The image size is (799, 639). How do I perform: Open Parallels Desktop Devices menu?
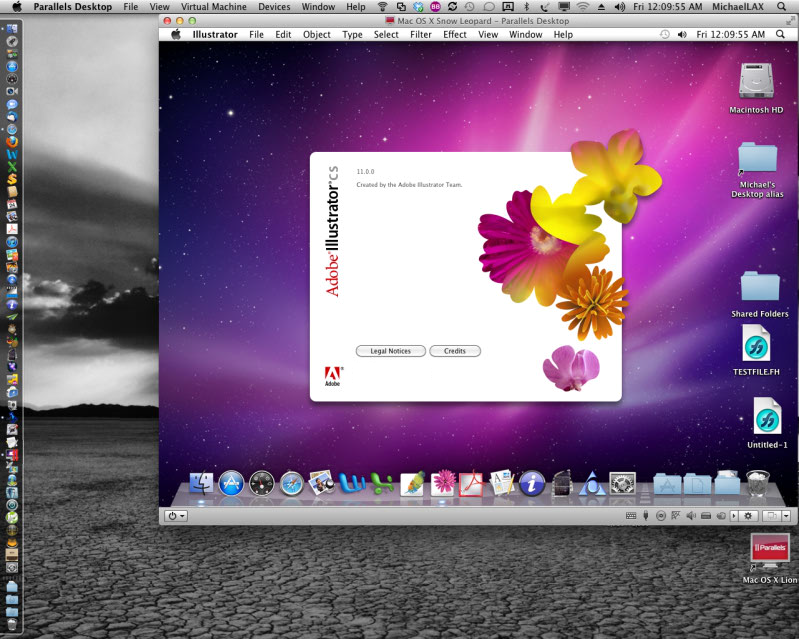[x=274, y=7]
